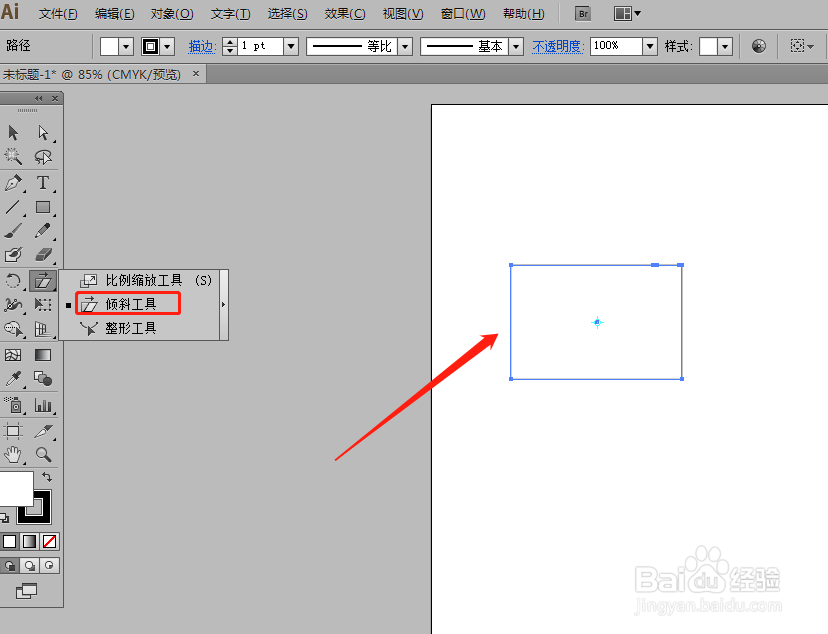Set paint type to Color
The width and height of the screenshot is (828, 634).
point(10,541)
